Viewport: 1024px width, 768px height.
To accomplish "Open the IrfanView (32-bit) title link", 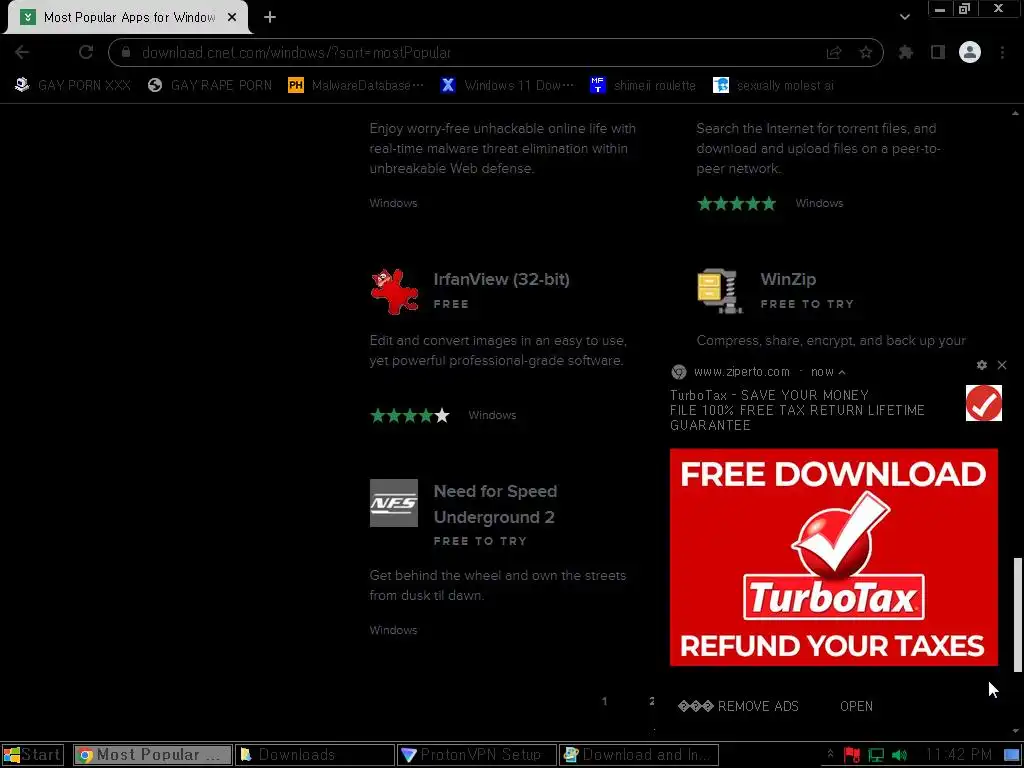I will pyautogui.click(x=502, y=280).
